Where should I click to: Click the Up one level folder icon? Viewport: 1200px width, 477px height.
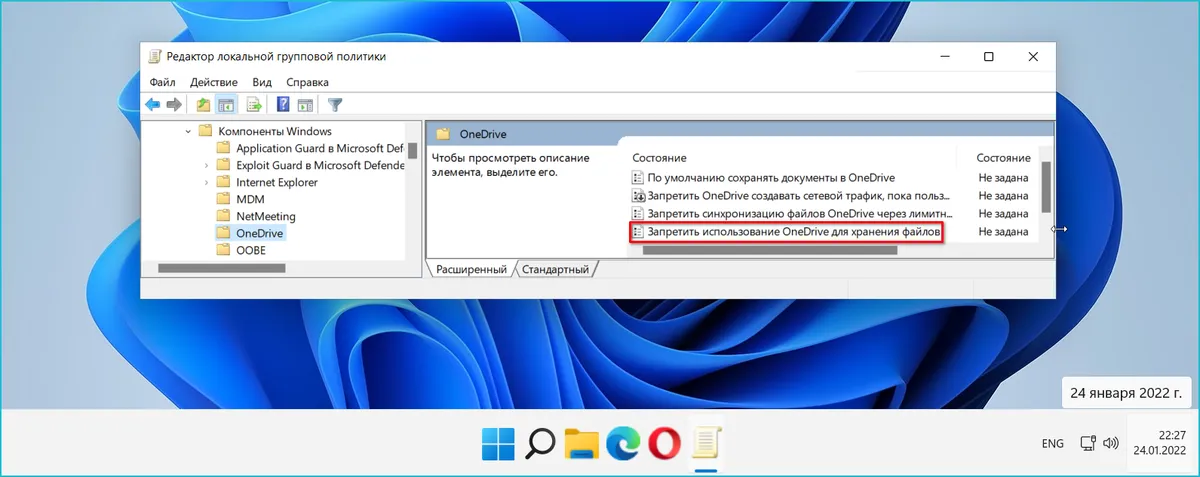[204, 104]
